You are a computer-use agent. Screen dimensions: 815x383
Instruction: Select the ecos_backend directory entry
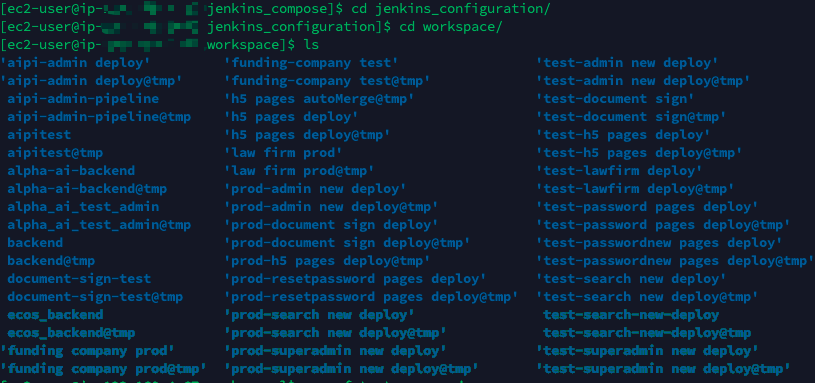tap(55, 315)
